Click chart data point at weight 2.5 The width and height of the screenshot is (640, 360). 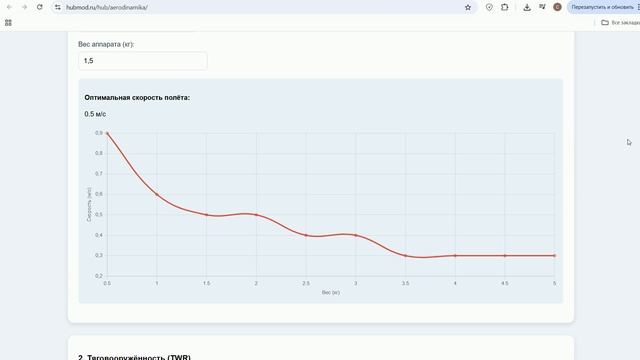click(306, 235)
